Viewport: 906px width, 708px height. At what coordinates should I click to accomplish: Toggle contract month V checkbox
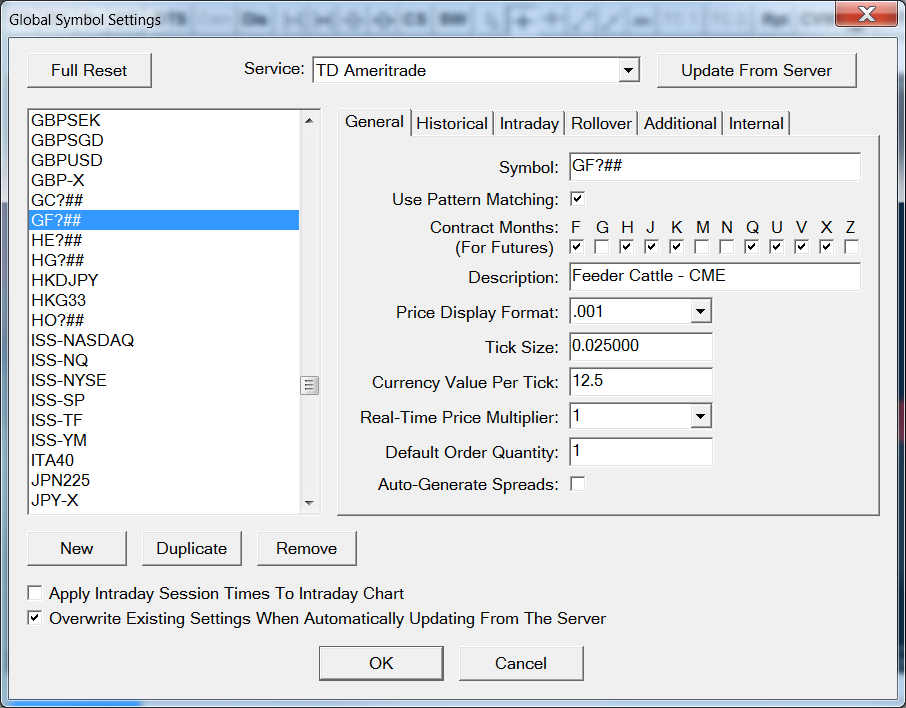[x=801, y=247]
